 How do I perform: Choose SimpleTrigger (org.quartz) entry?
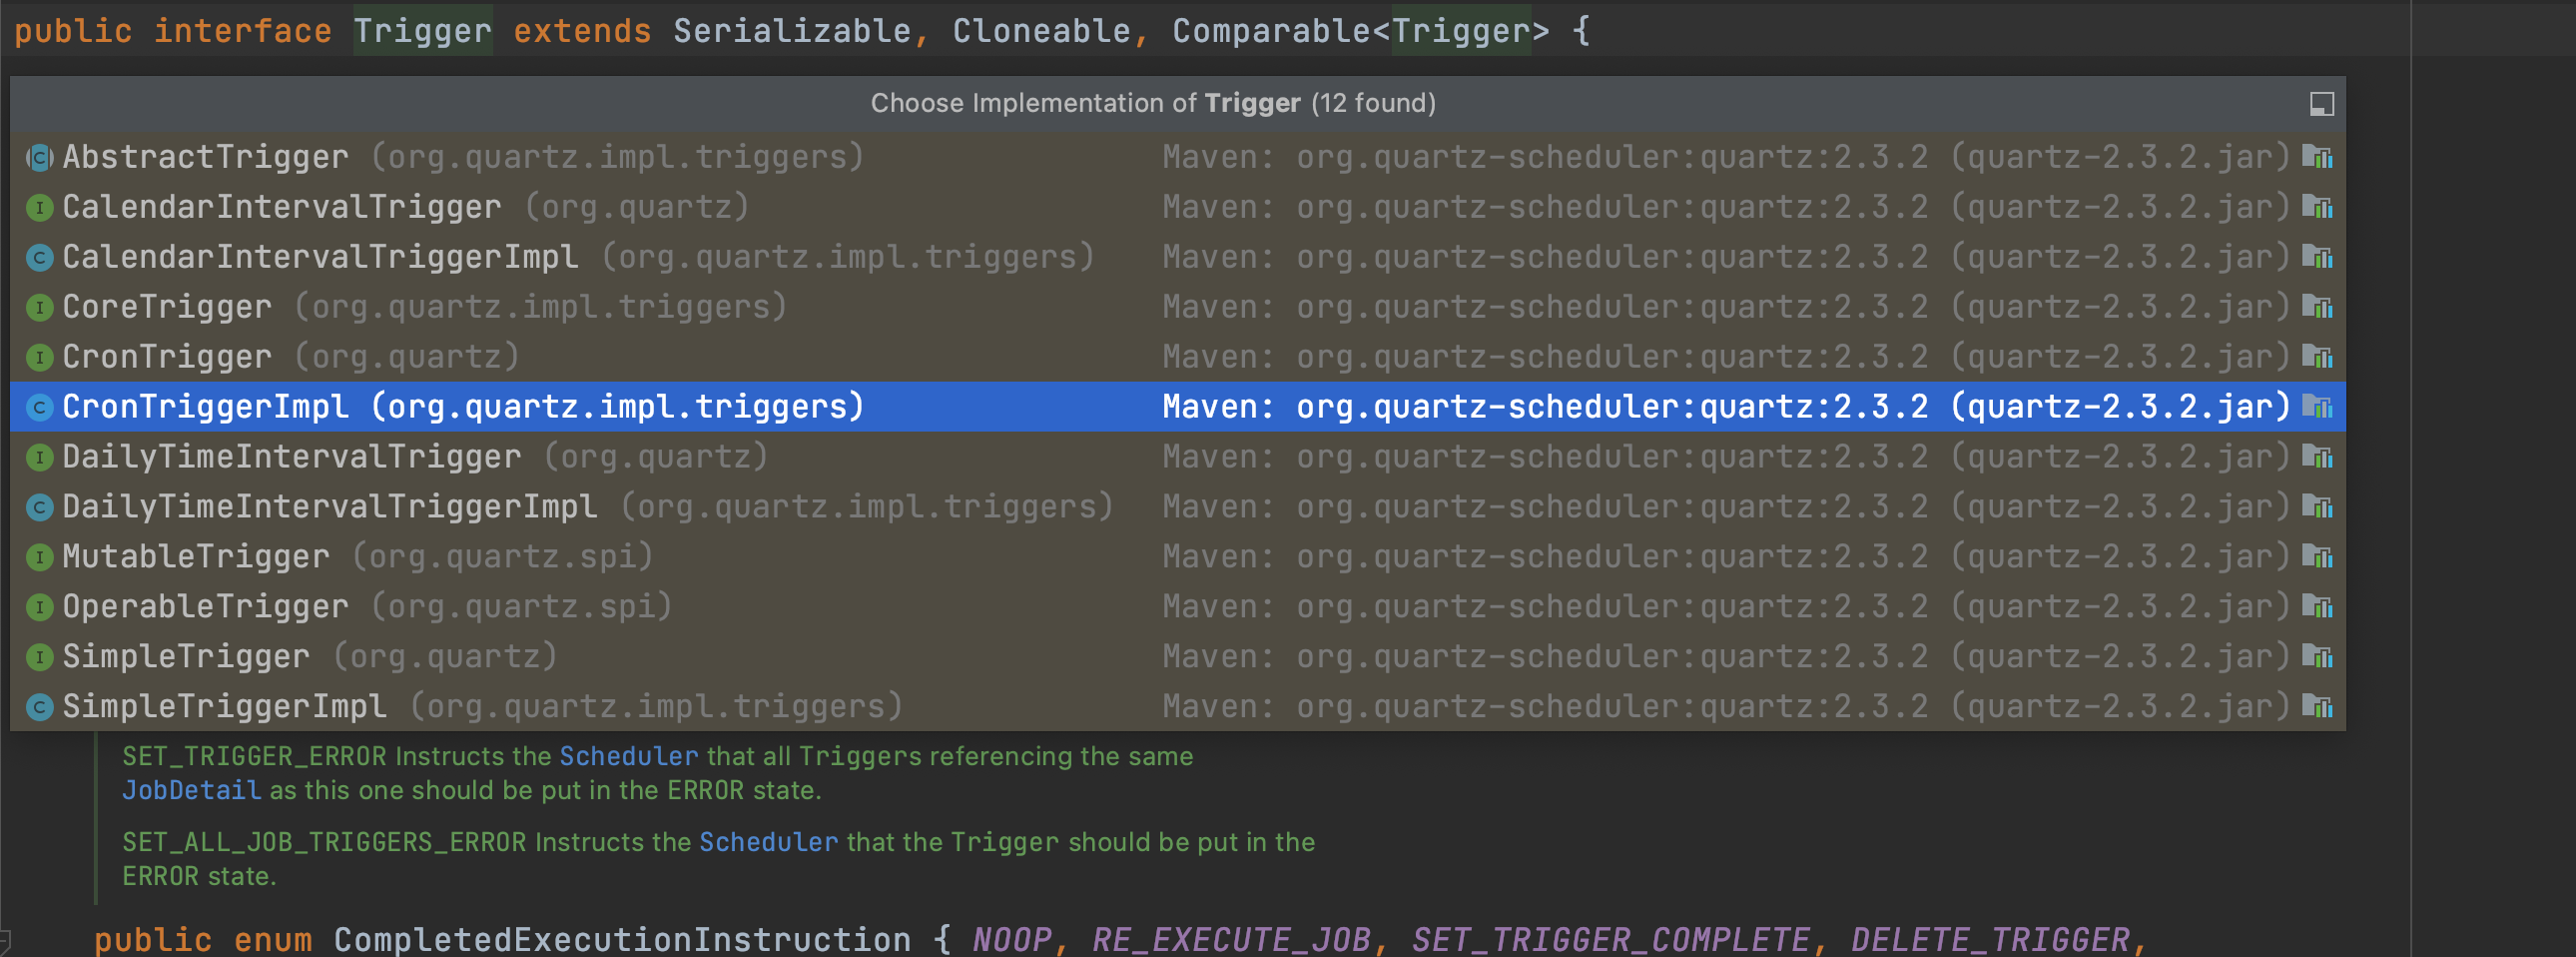coord(1178,657)
